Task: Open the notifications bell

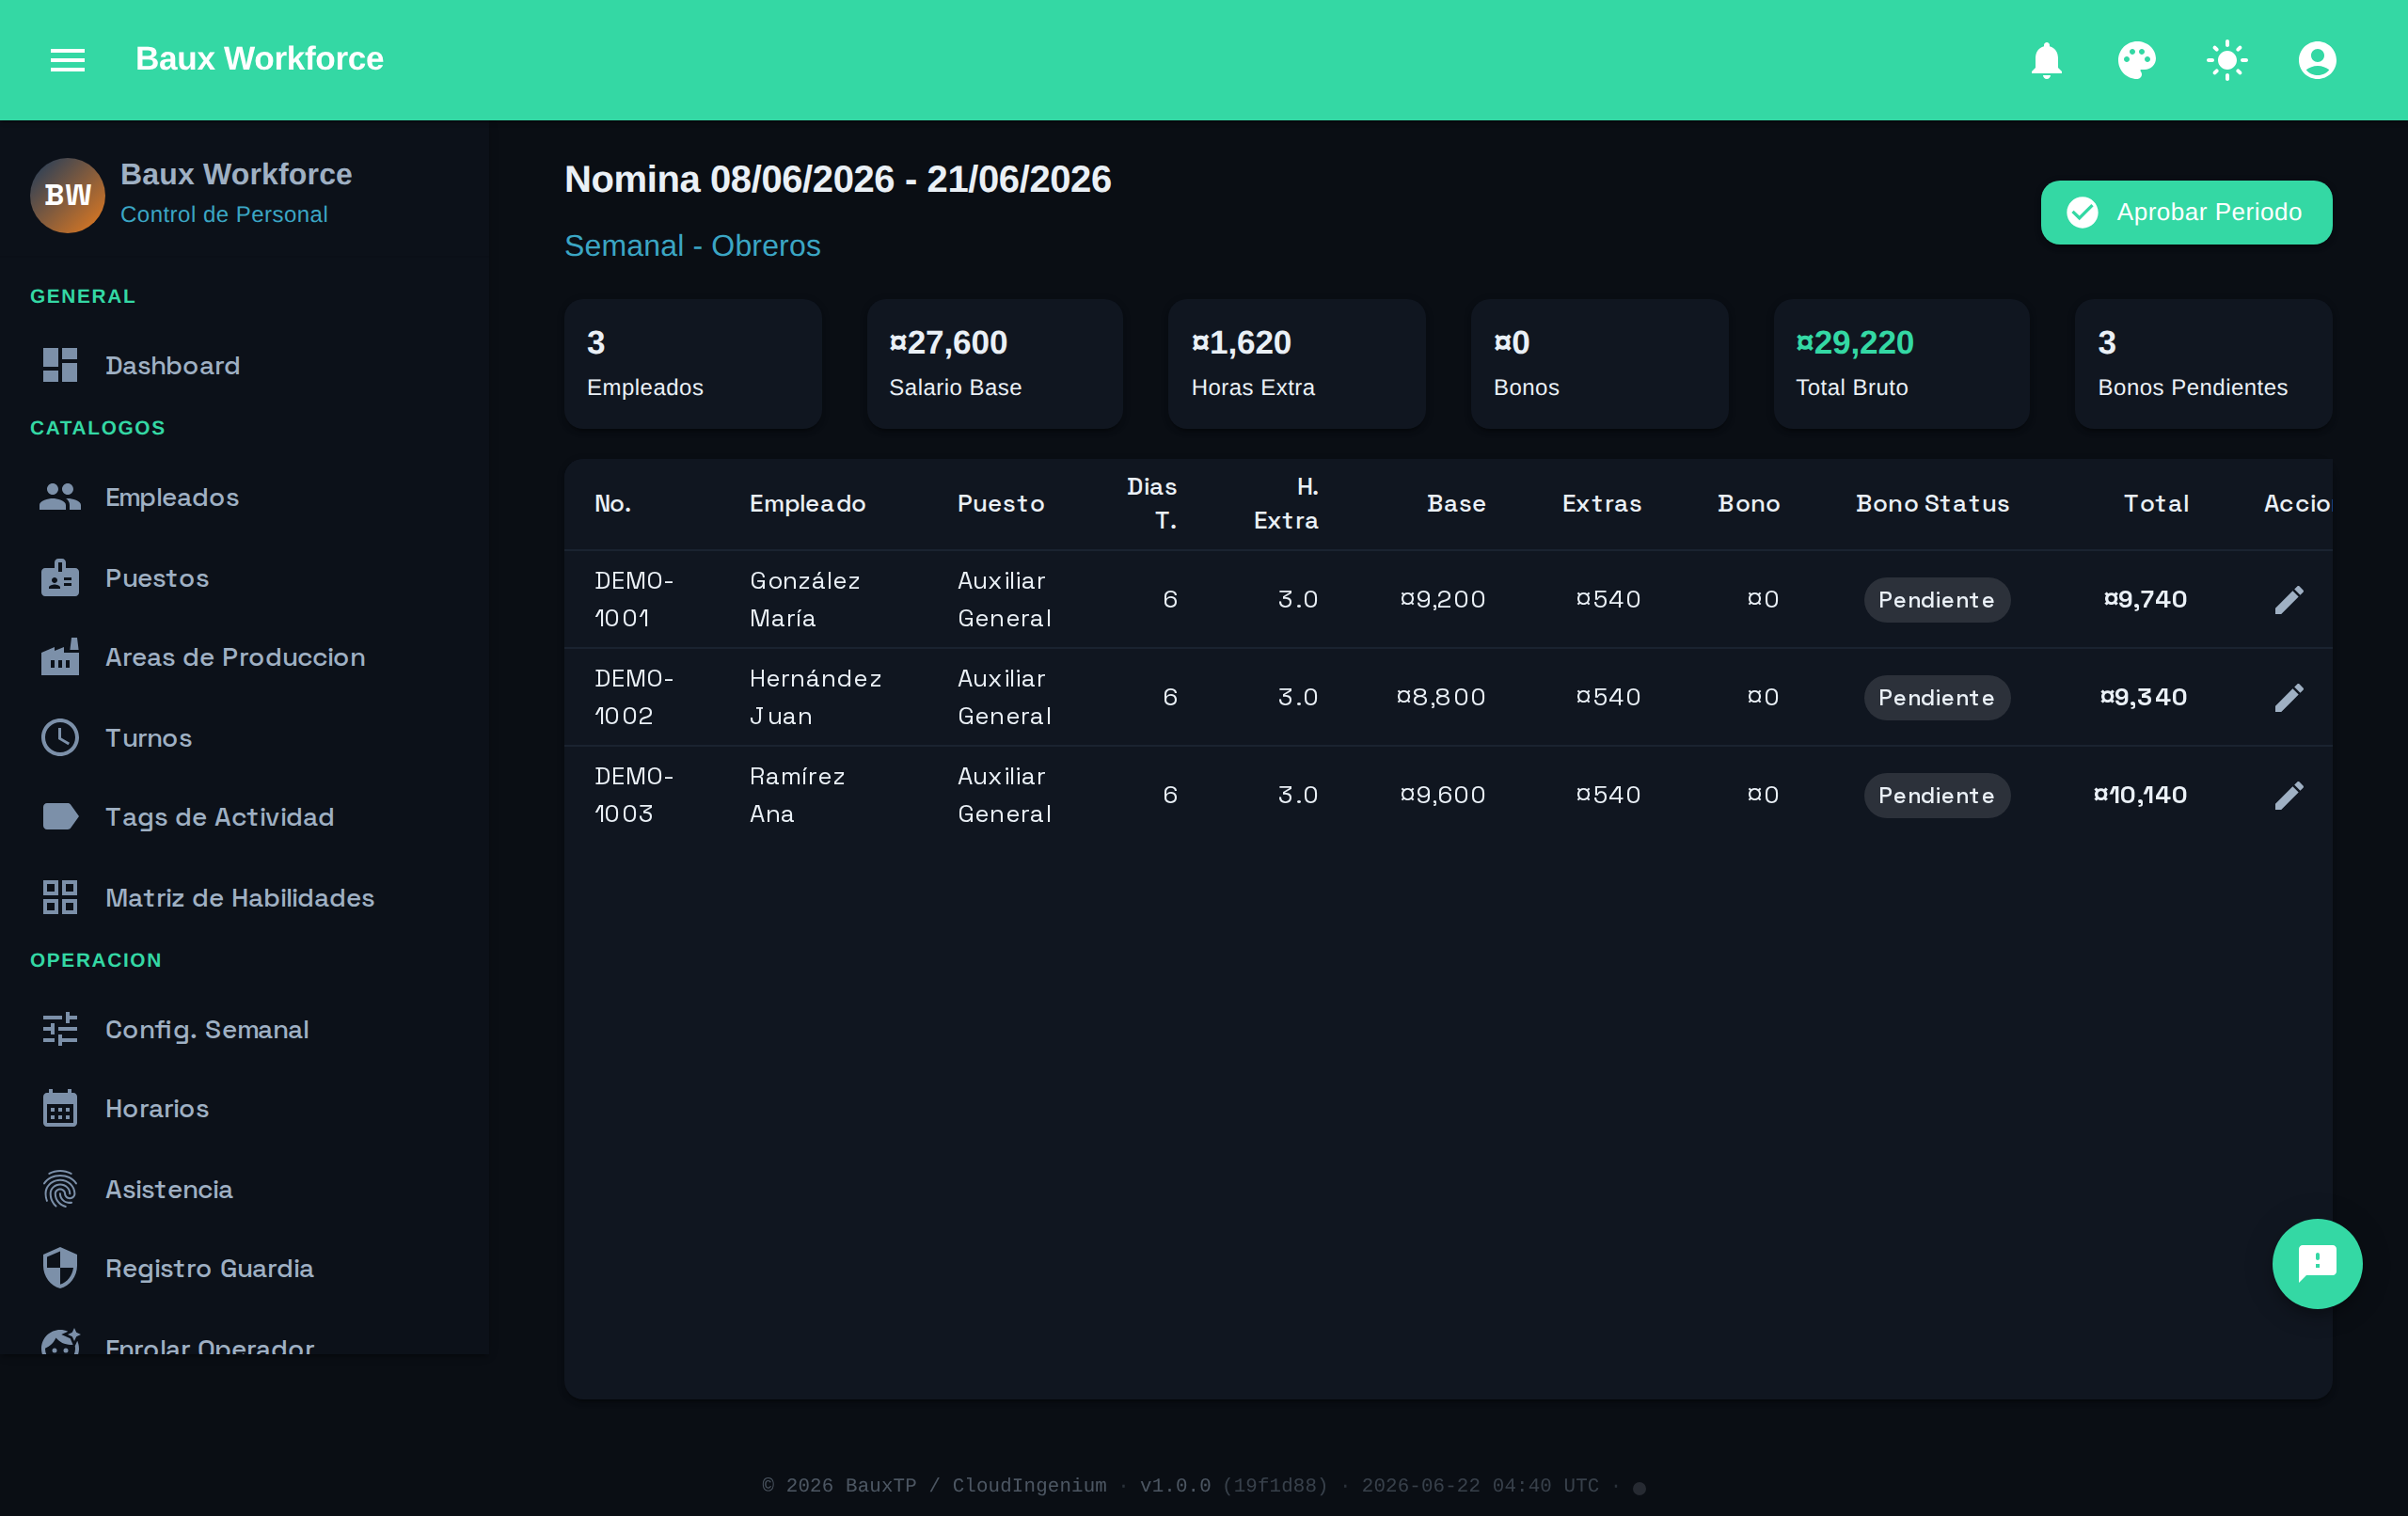Action: (2046, 60)
